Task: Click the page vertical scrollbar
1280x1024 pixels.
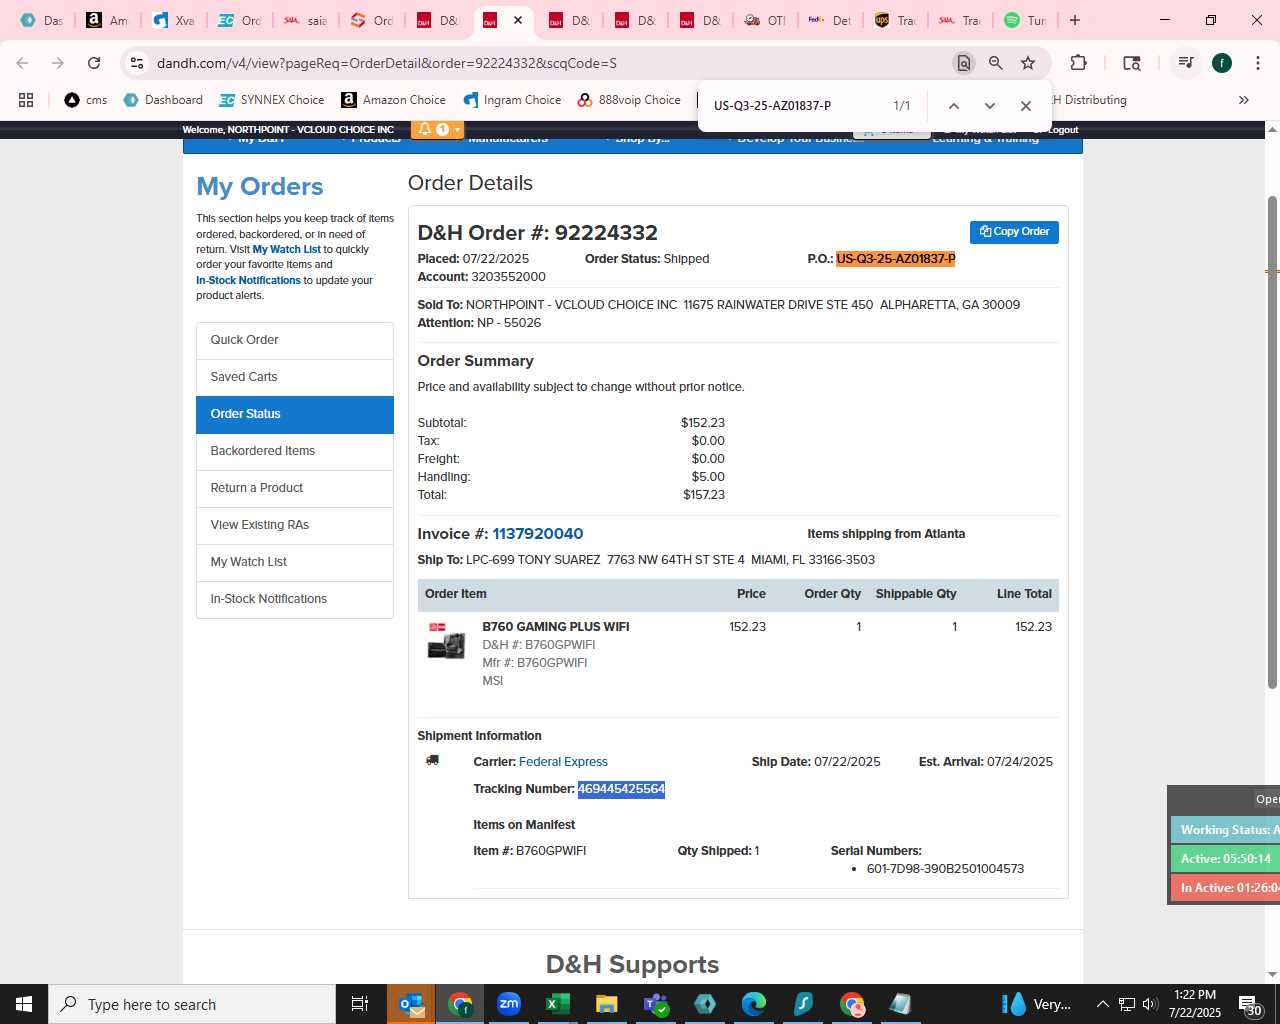Action: [1272, 442]
